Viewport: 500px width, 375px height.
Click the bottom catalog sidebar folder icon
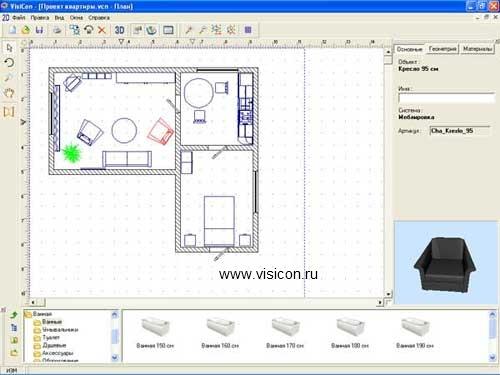(14, 352)
